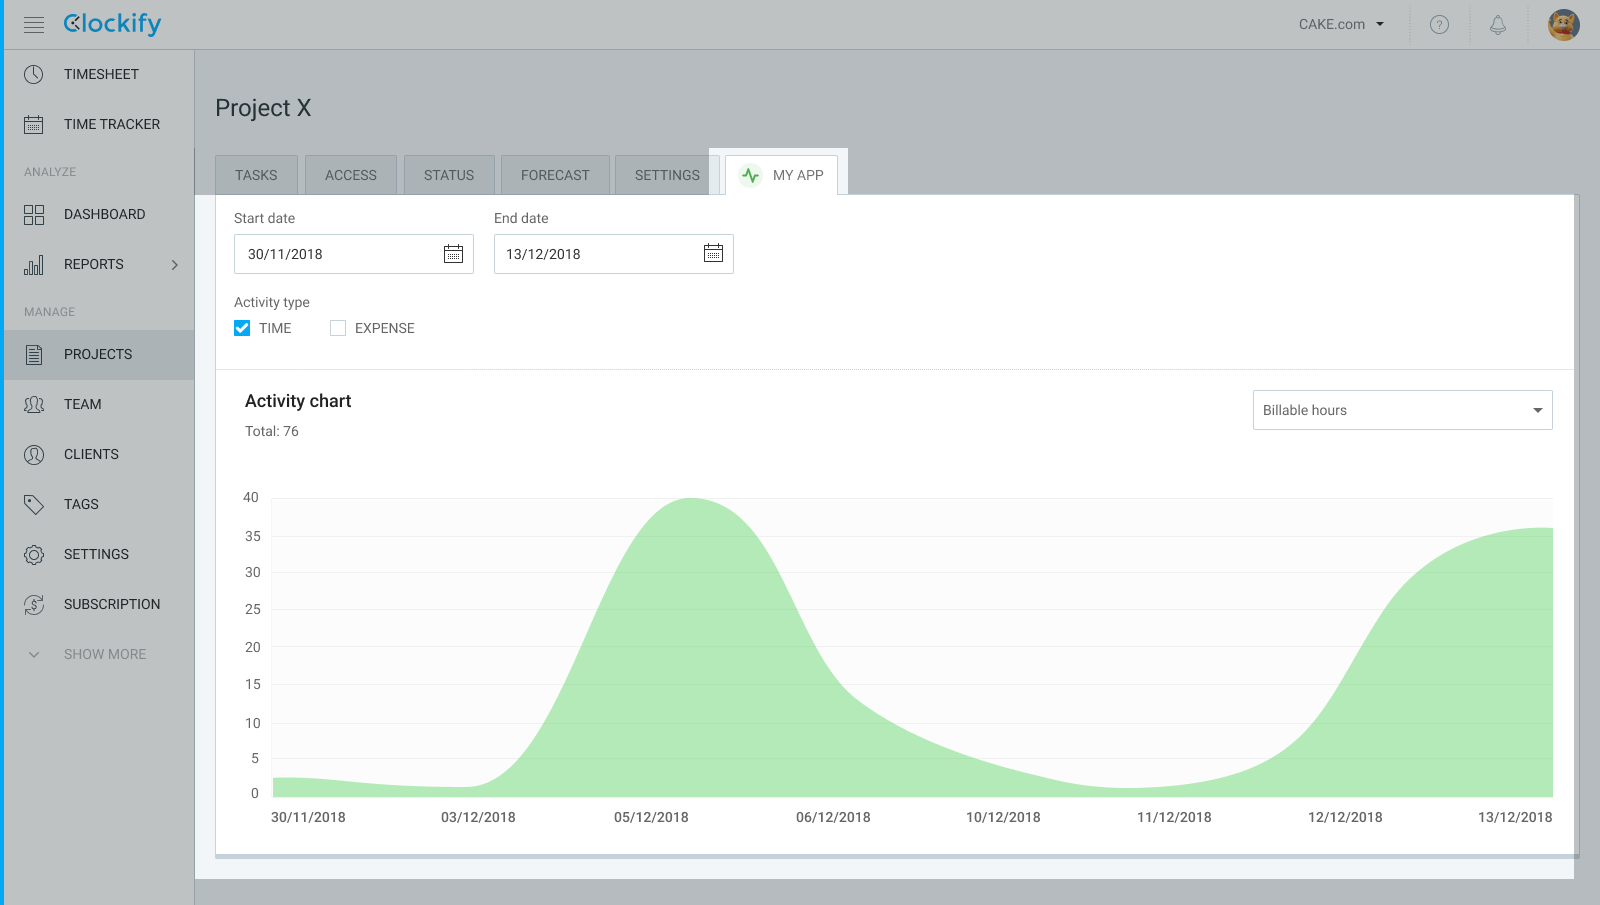Open the Start date calendar picker icon
Screen dimensions: 1600x905
pyautogui.click(x=453, y=253)
